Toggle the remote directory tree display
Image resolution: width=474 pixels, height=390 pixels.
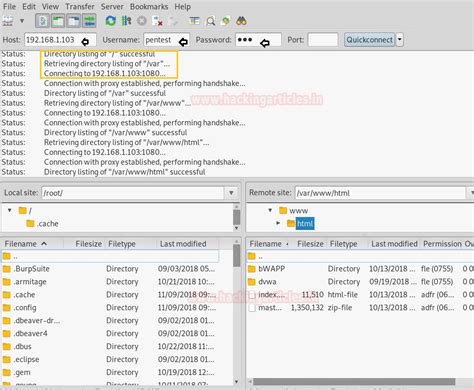[74, 21]
